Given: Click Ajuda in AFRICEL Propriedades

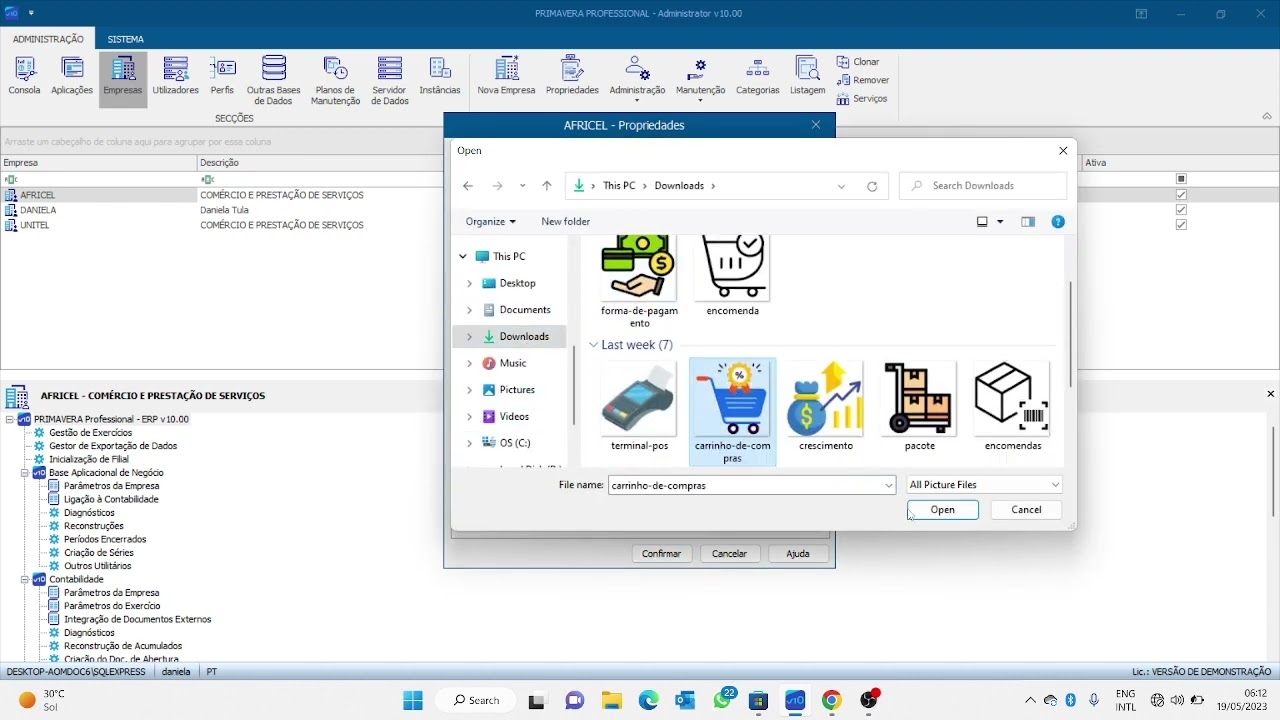Looking at the screenshot, I should coord(797,553).
